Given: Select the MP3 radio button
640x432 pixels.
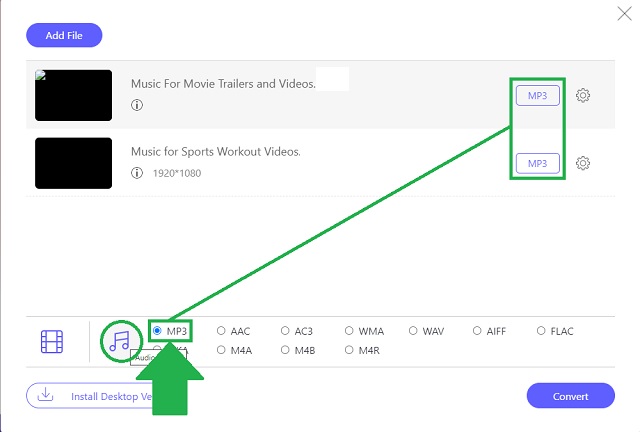Looking at the screenshot, I should click(x=157, y=330).
